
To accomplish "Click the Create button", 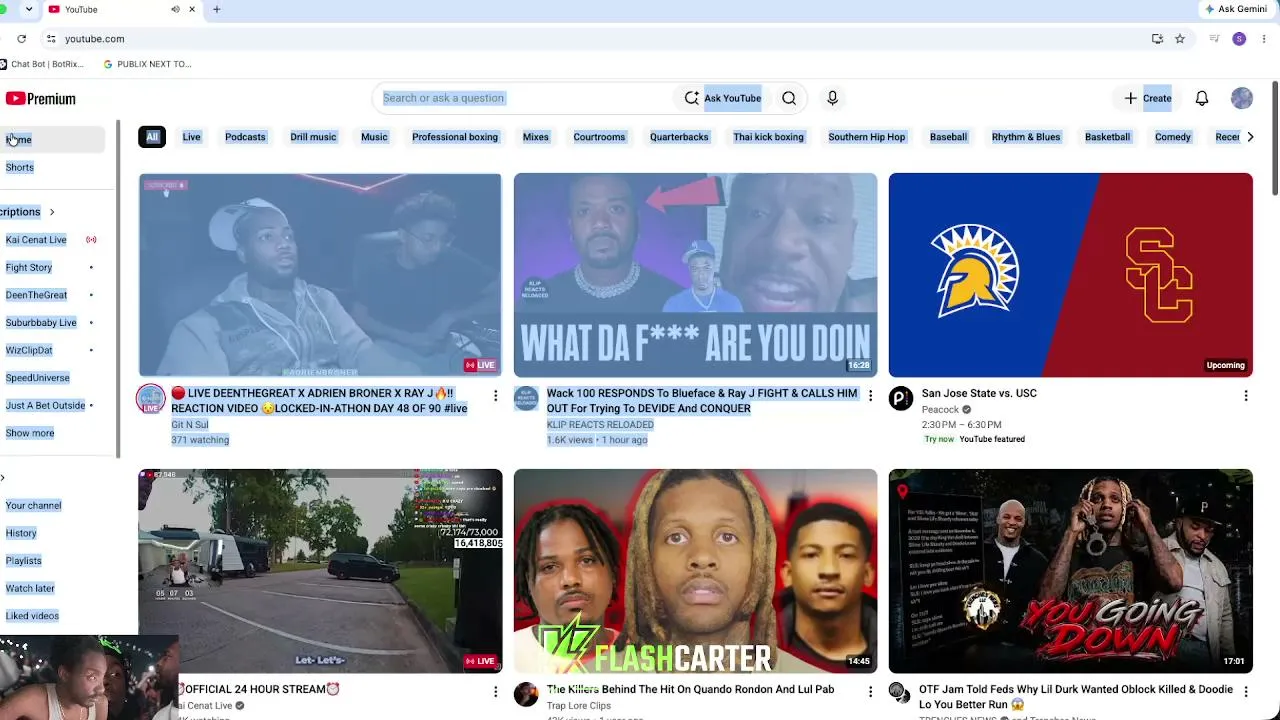I will click(x=1147, y=98).
